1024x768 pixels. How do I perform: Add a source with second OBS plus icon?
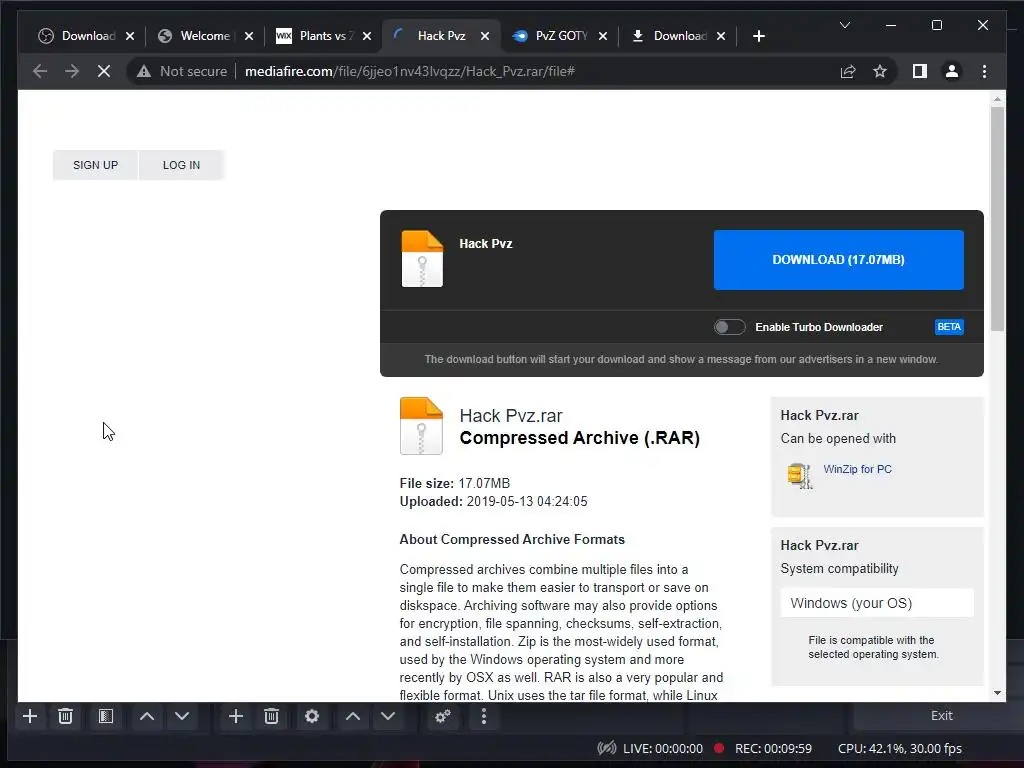click(236, 716)
